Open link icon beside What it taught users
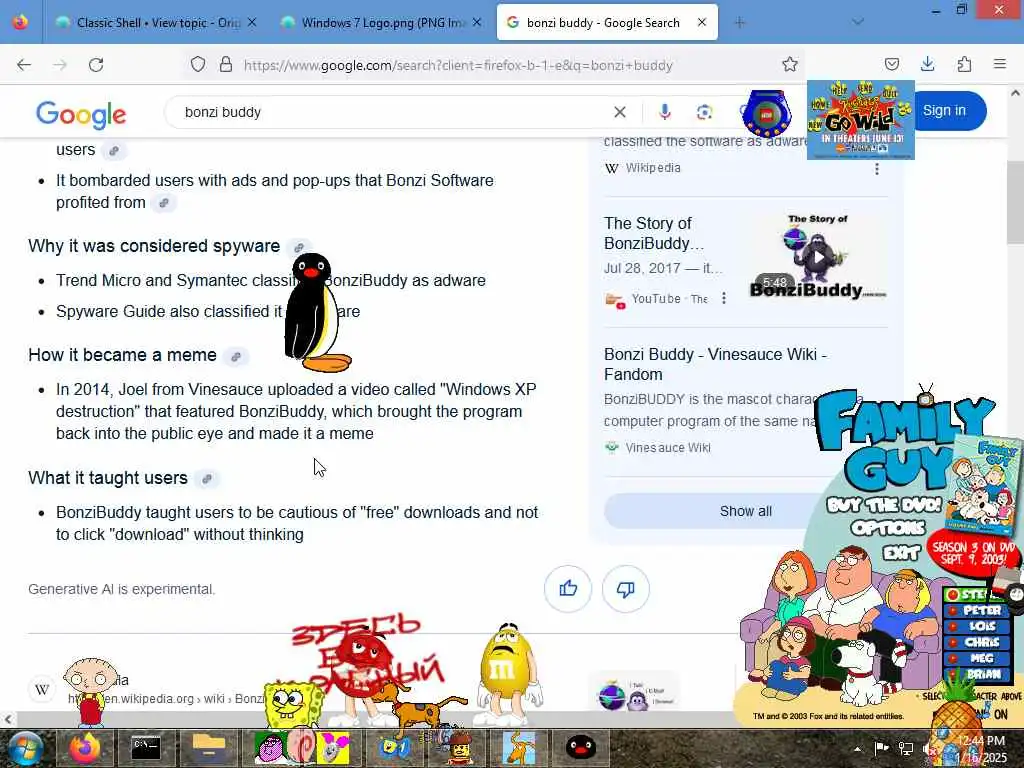Viewport: 1024px width, 768px height. tap(207, 479)
